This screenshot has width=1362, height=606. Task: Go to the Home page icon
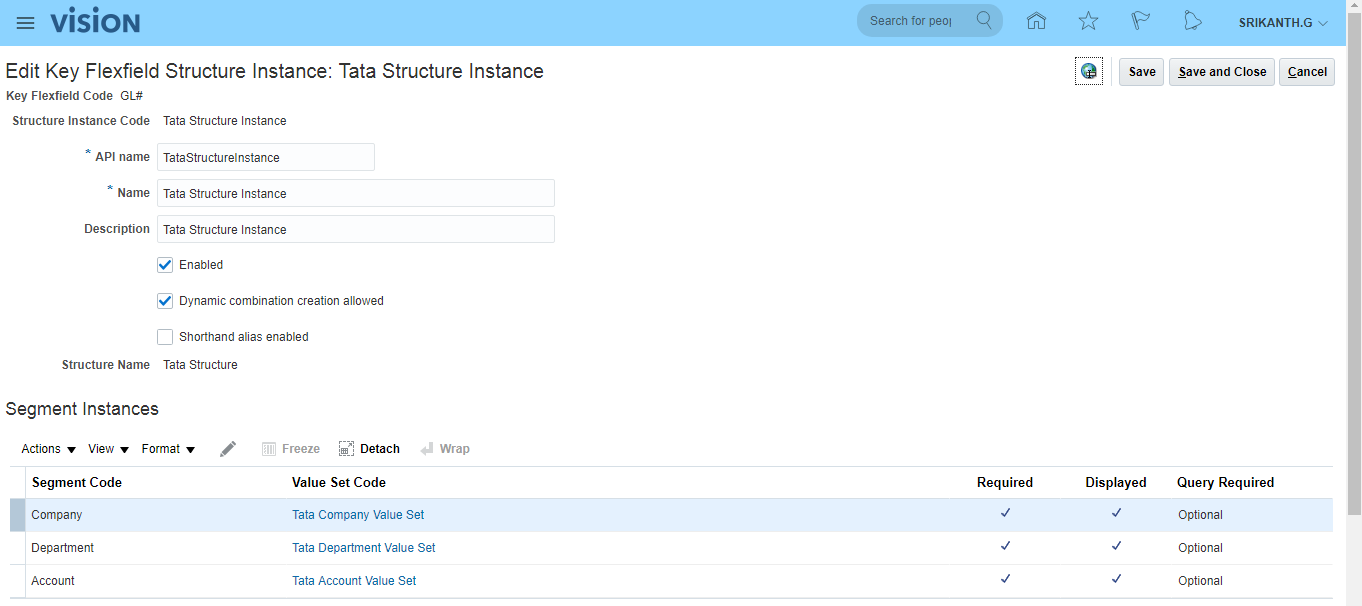(1037, 21)
